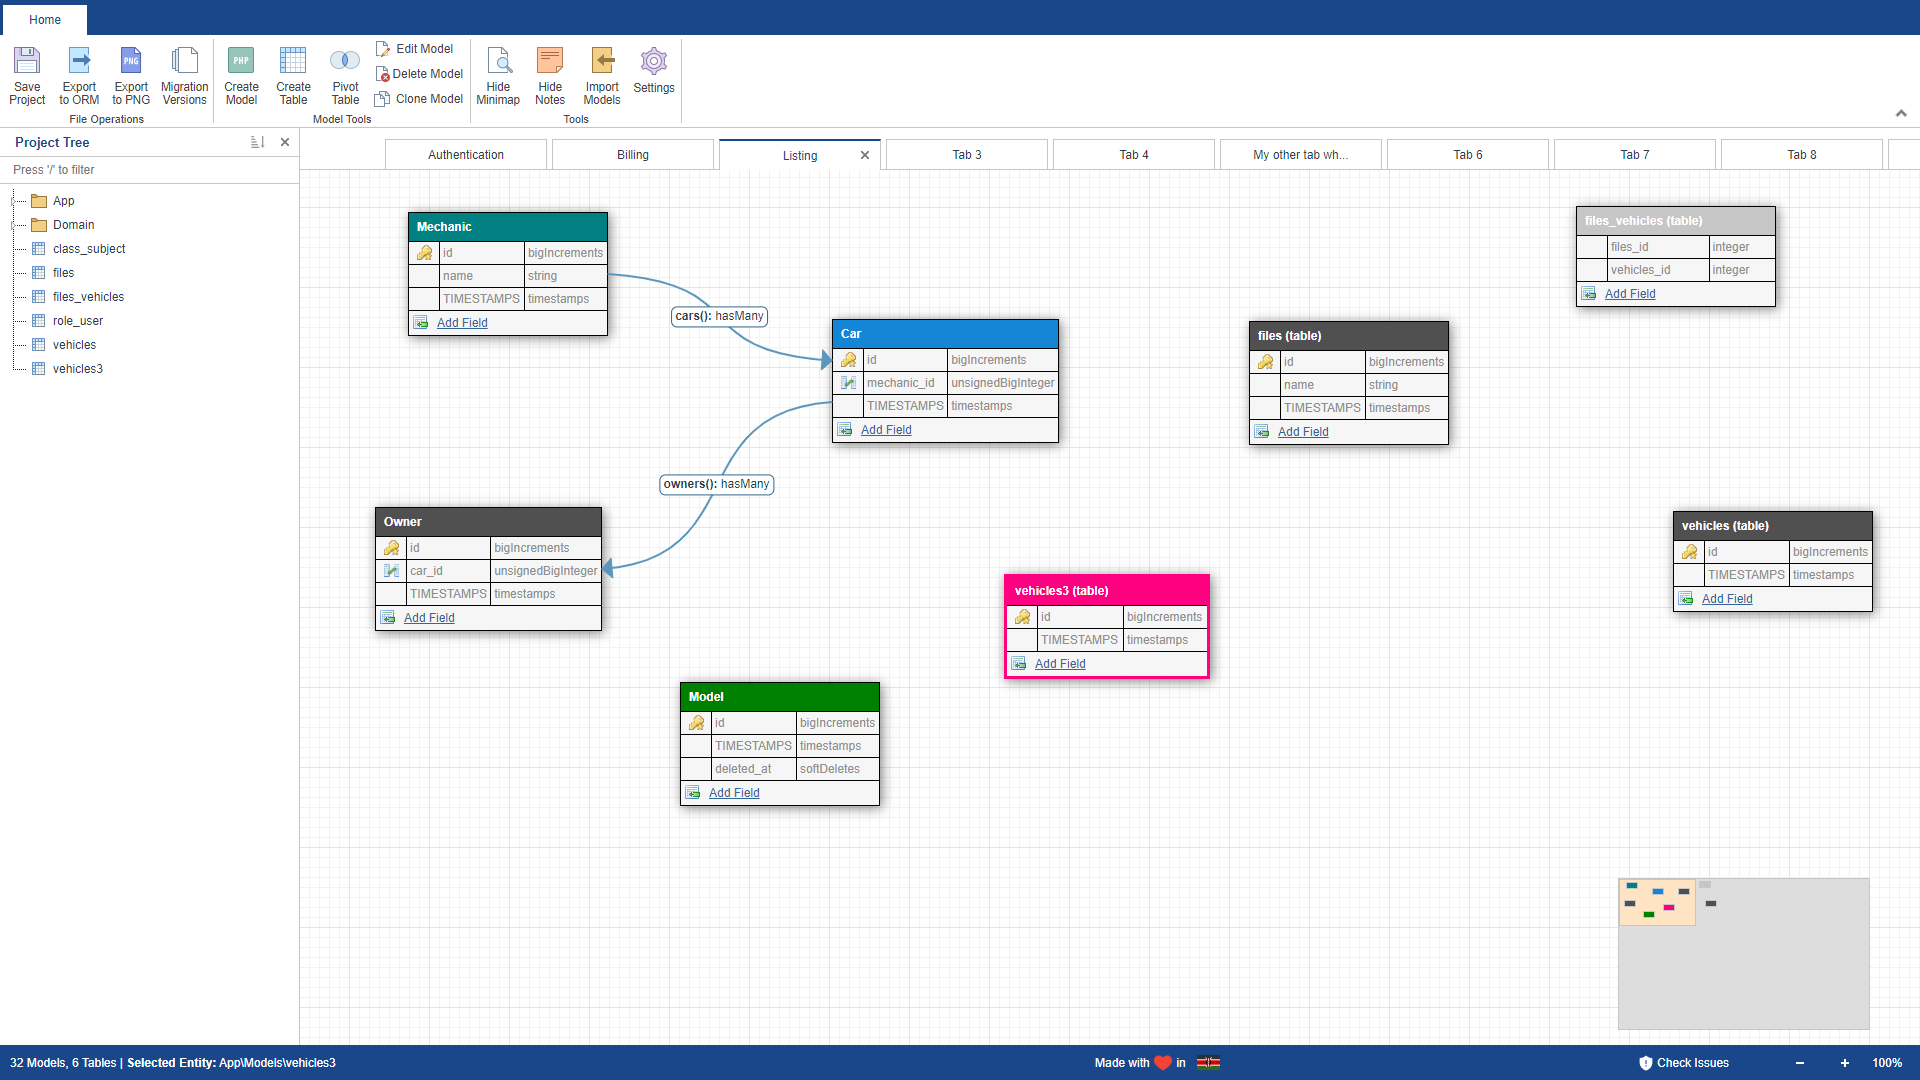Switch to the Authentication tab
The width and height of the screenshot is (1920, 1080).
(x=465, y=154)
